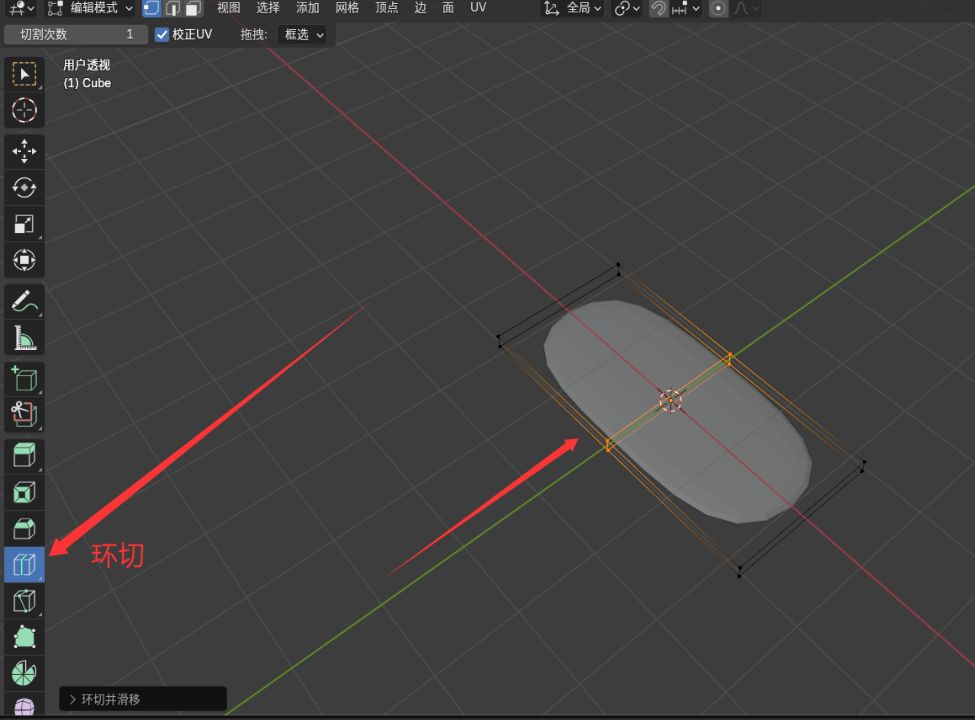Expand the 环切并滑移 operator panel

coord(72,699)
